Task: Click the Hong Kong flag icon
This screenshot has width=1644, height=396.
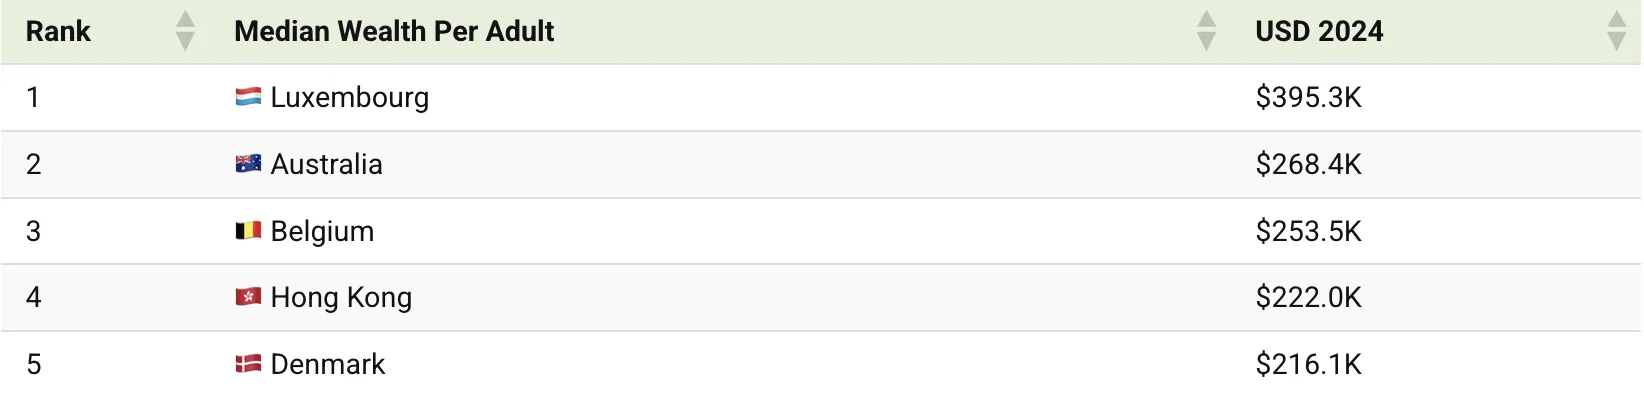Action: tap(248, 297)
